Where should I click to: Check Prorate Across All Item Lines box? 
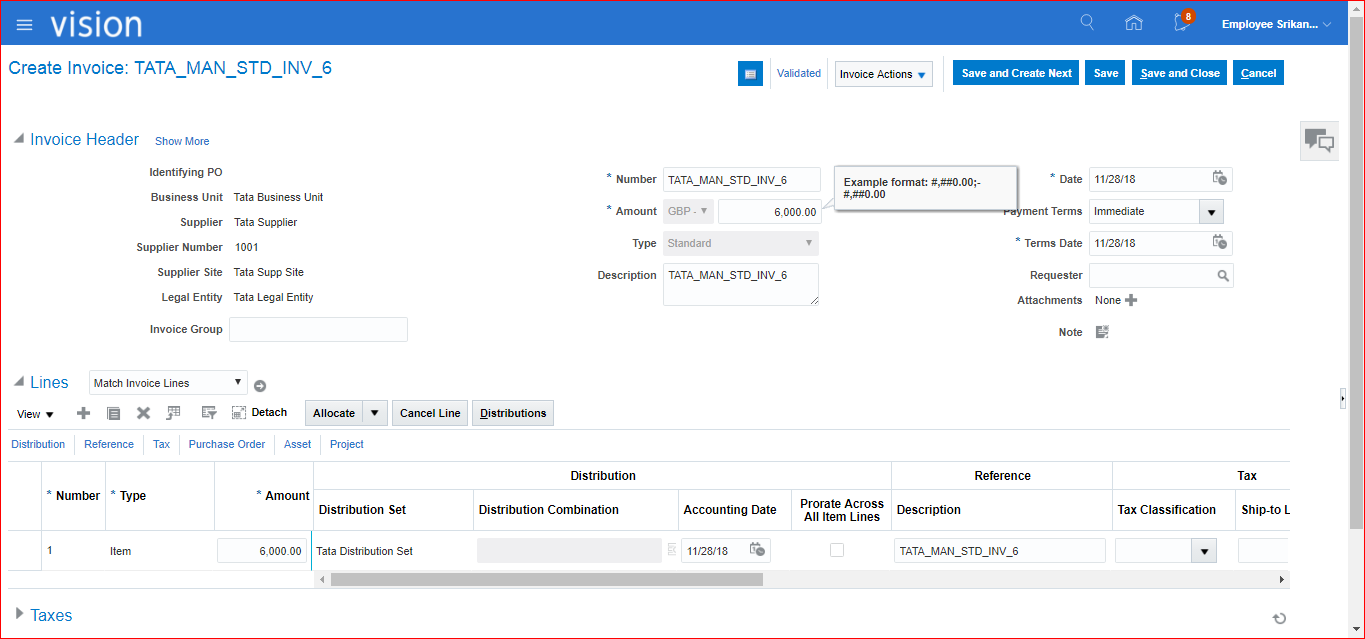pyautogui.click(x=837, y=550)
